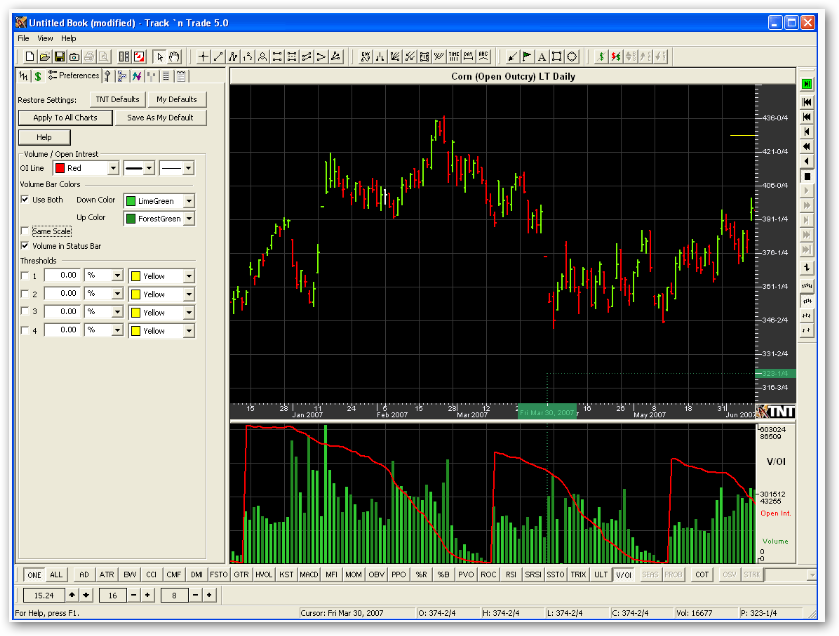Click the camera snapshot icon
Screen dimensions: 839x636
tap(74, 56)
